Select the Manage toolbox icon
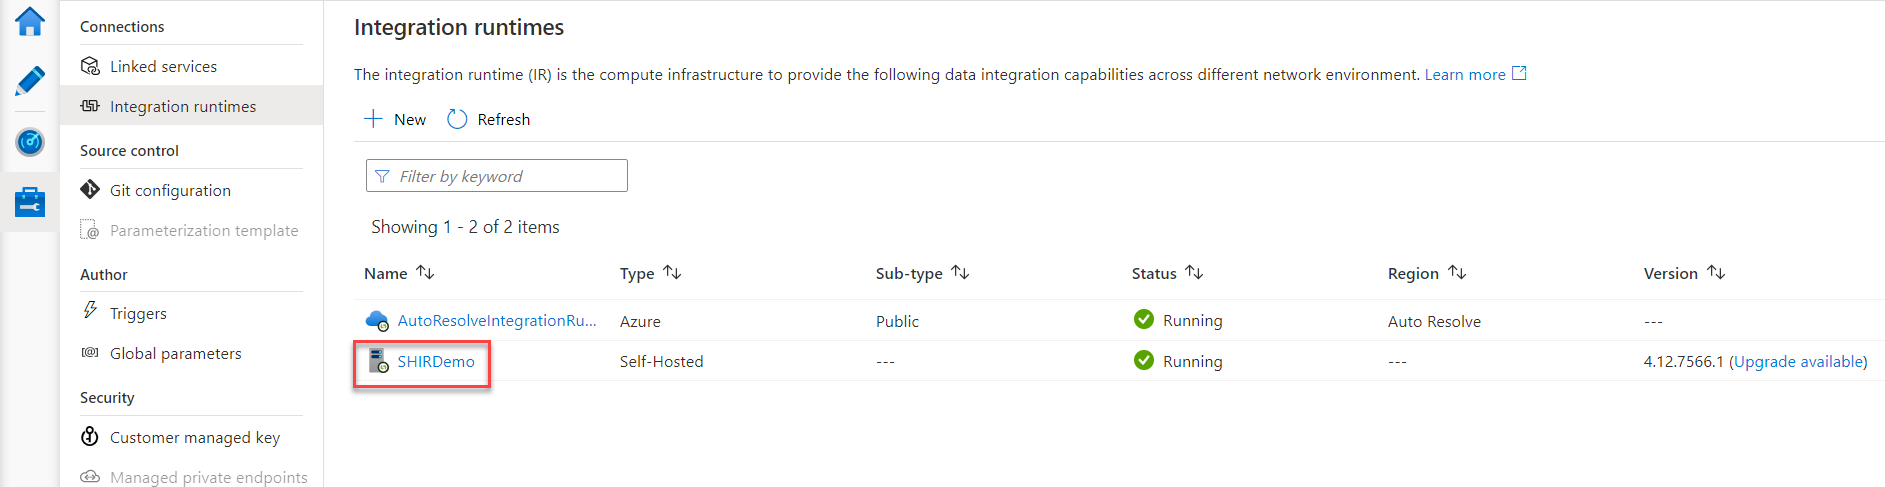 click(x=30, y=202)
